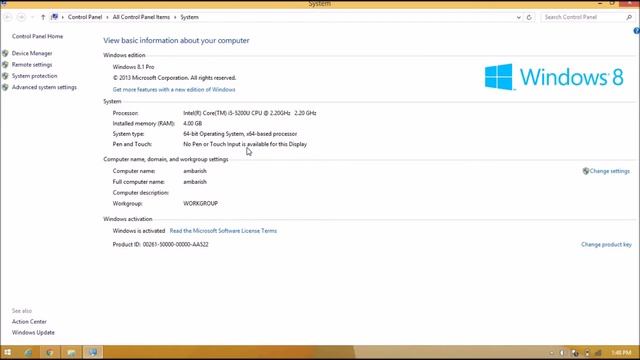Open Help with the question mark icon
640x360 pixels.
[x=636, y=31]
